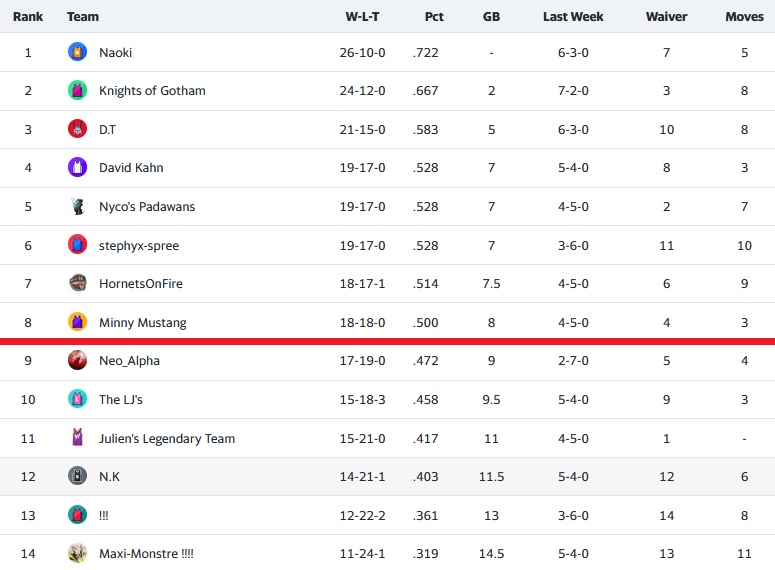
Task: Click the D.T team avatar
Action: coord(77,129)
